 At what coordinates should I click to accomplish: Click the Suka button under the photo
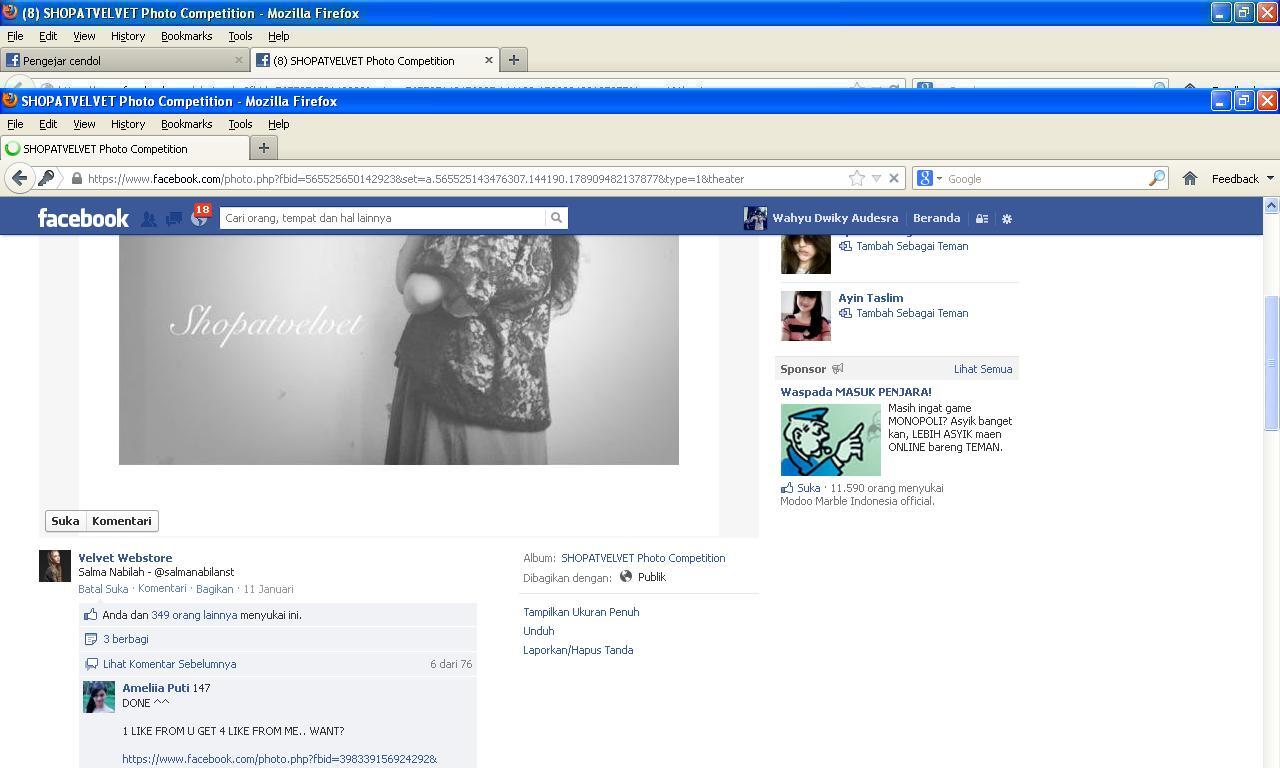tap(65, 521)
